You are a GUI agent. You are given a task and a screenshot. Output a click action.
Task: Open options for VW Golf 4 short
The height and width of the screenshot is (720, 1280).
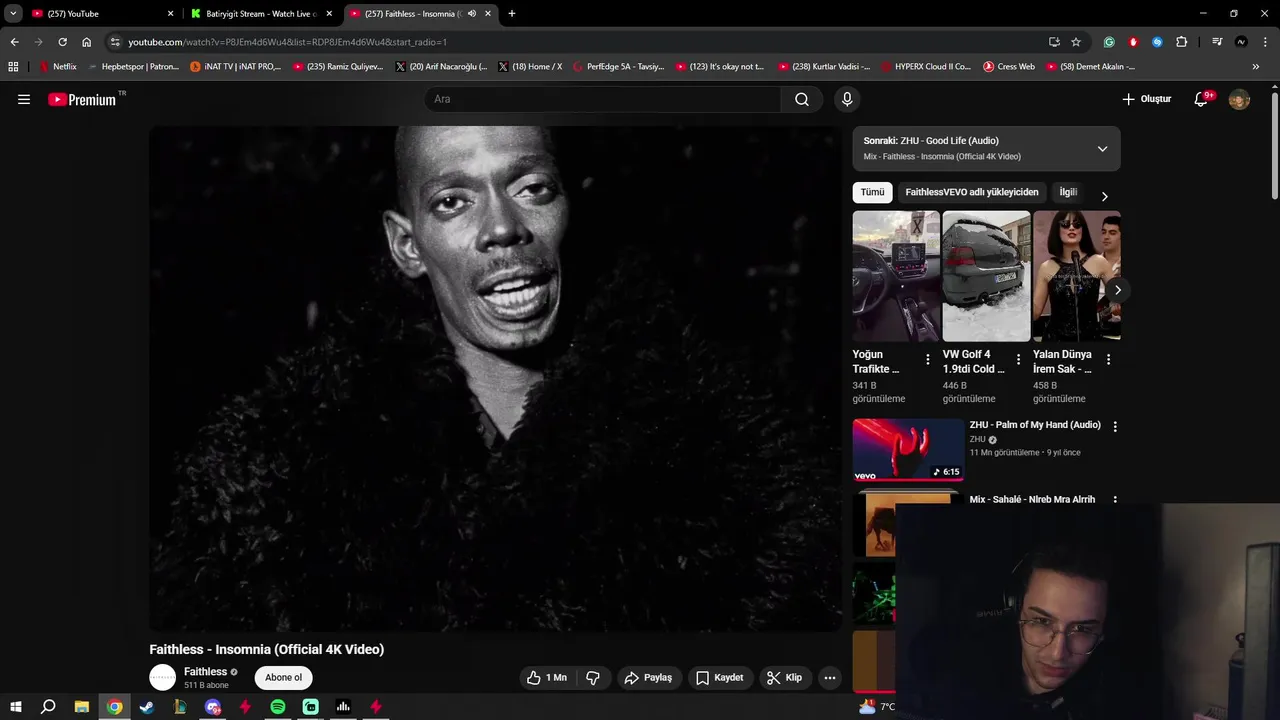1019,359
